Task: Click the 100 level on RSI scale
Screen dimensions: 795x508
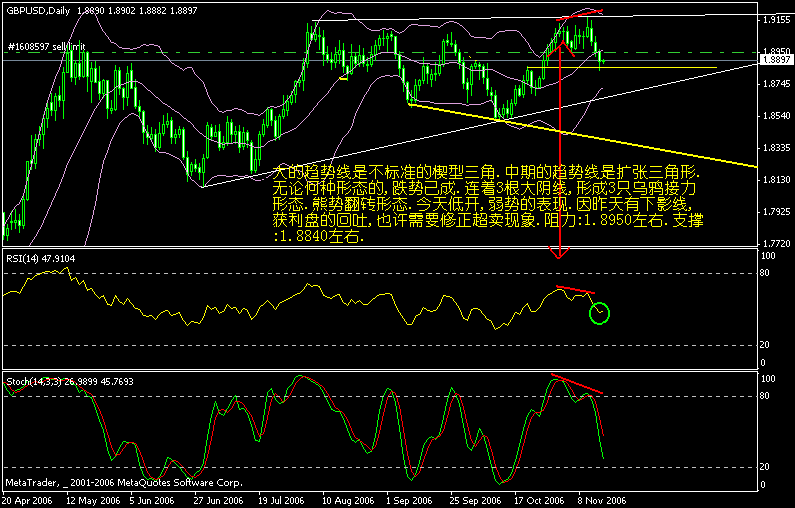Action: click(x=769, y=256)
